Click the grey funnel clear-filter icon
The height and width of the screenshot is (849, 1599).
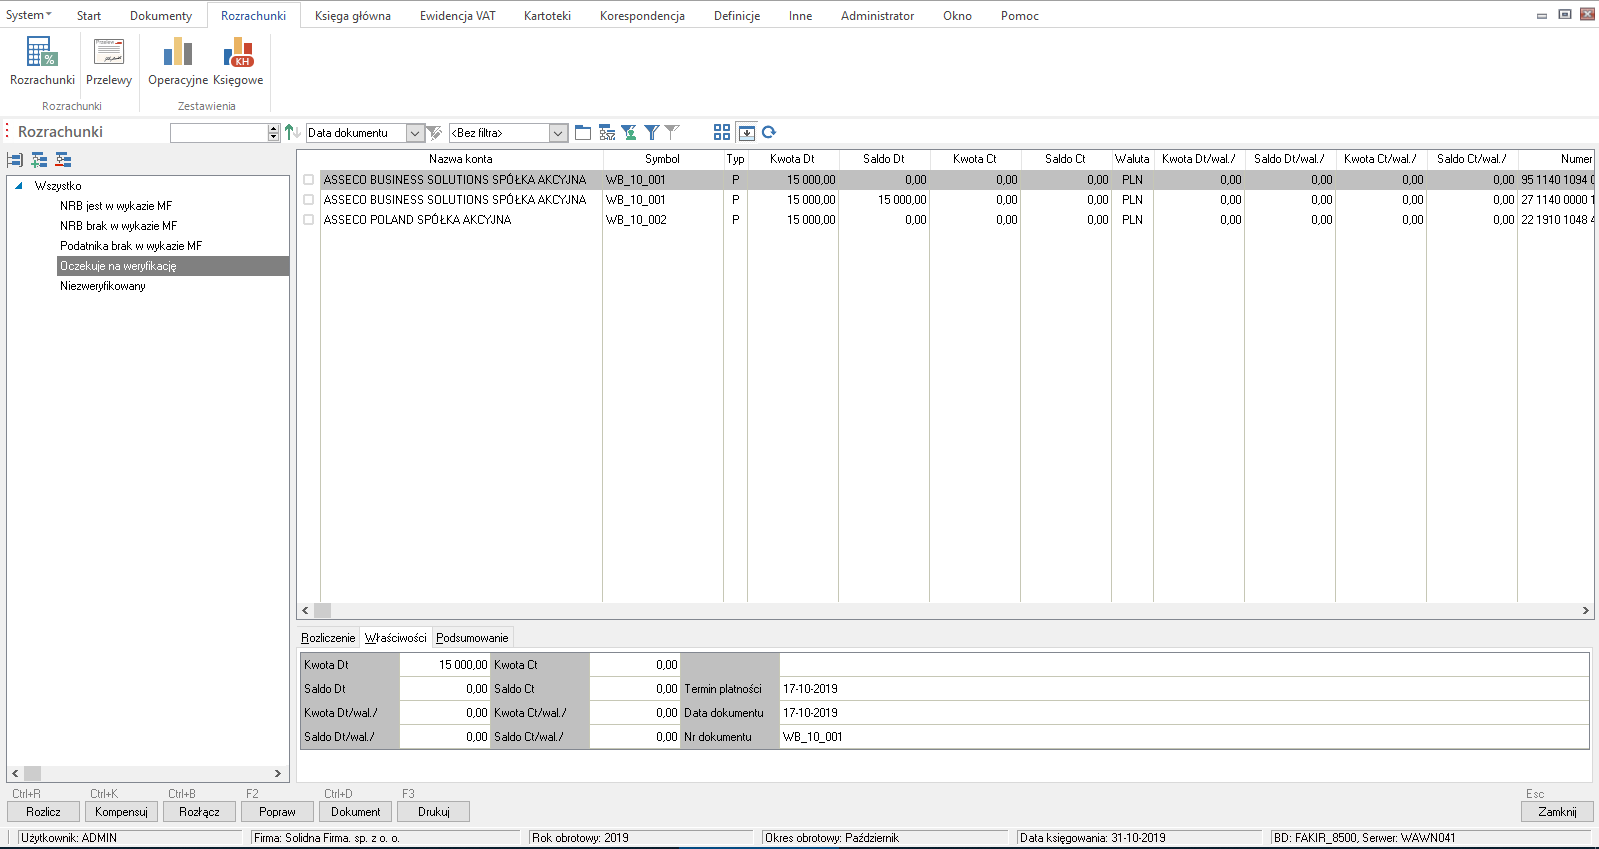click(x=672, y=132)
